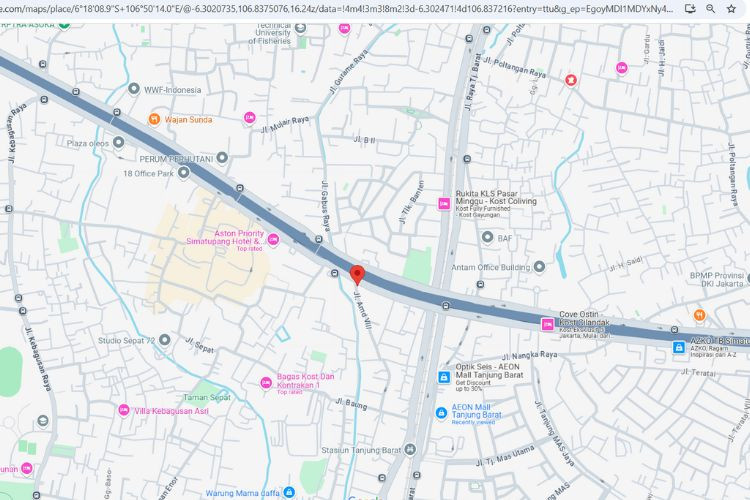Bookmark this page with the star icon

pos(731,9)
